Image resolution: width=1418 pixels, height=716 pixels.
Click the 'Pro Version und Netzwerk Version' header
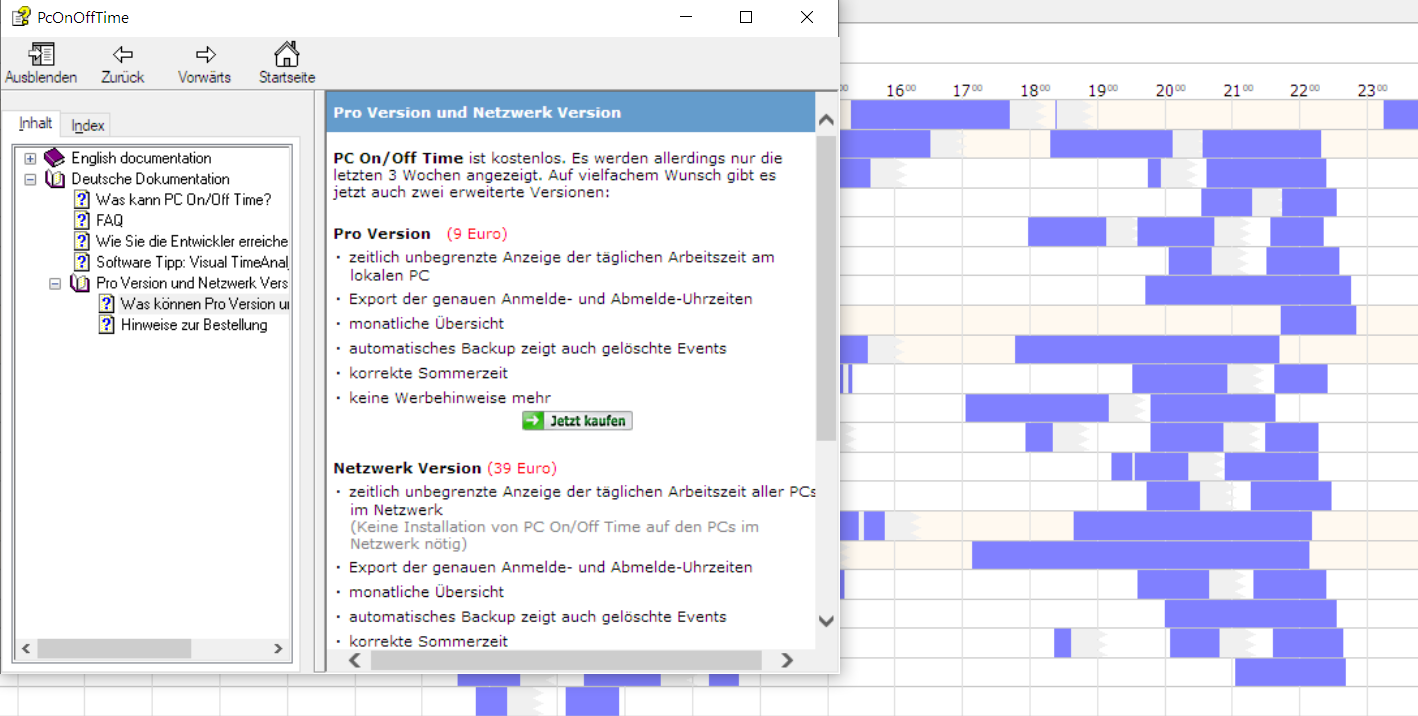click(x=477, y=113)
